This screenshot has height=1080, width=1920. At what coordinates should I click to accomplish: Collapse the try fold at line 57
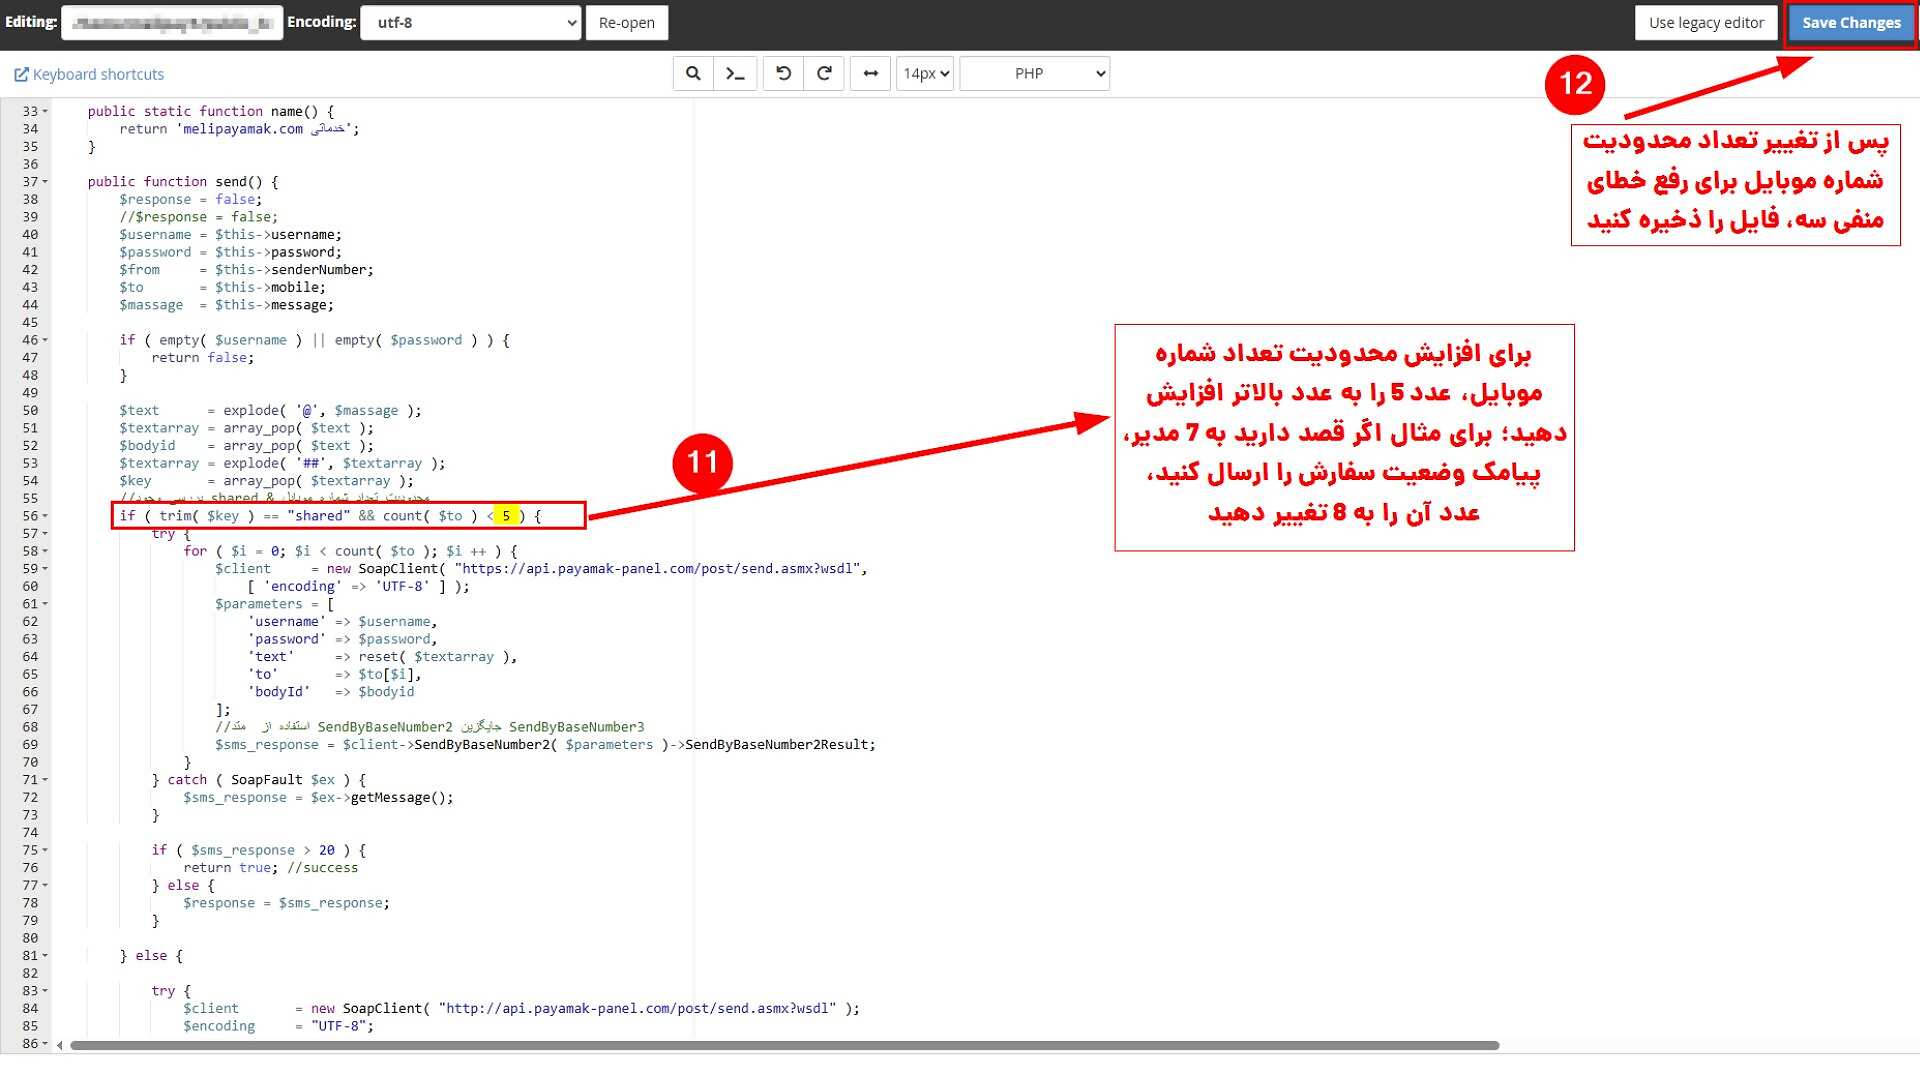46,534
